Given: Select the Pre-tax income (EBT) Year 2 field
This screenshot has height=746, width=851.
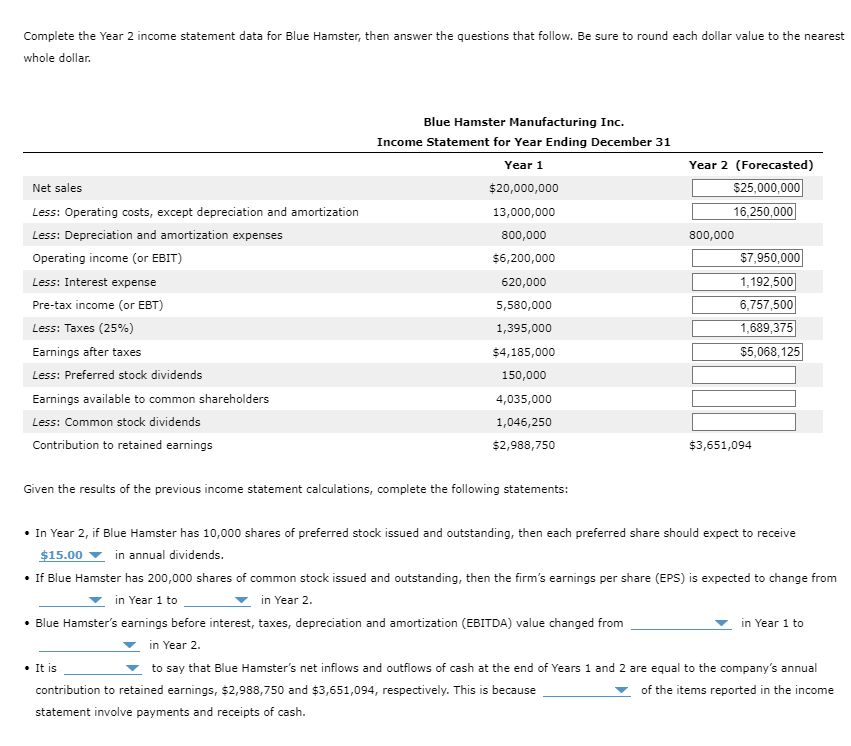Looking at the screenshot, I should coord(745,305).
